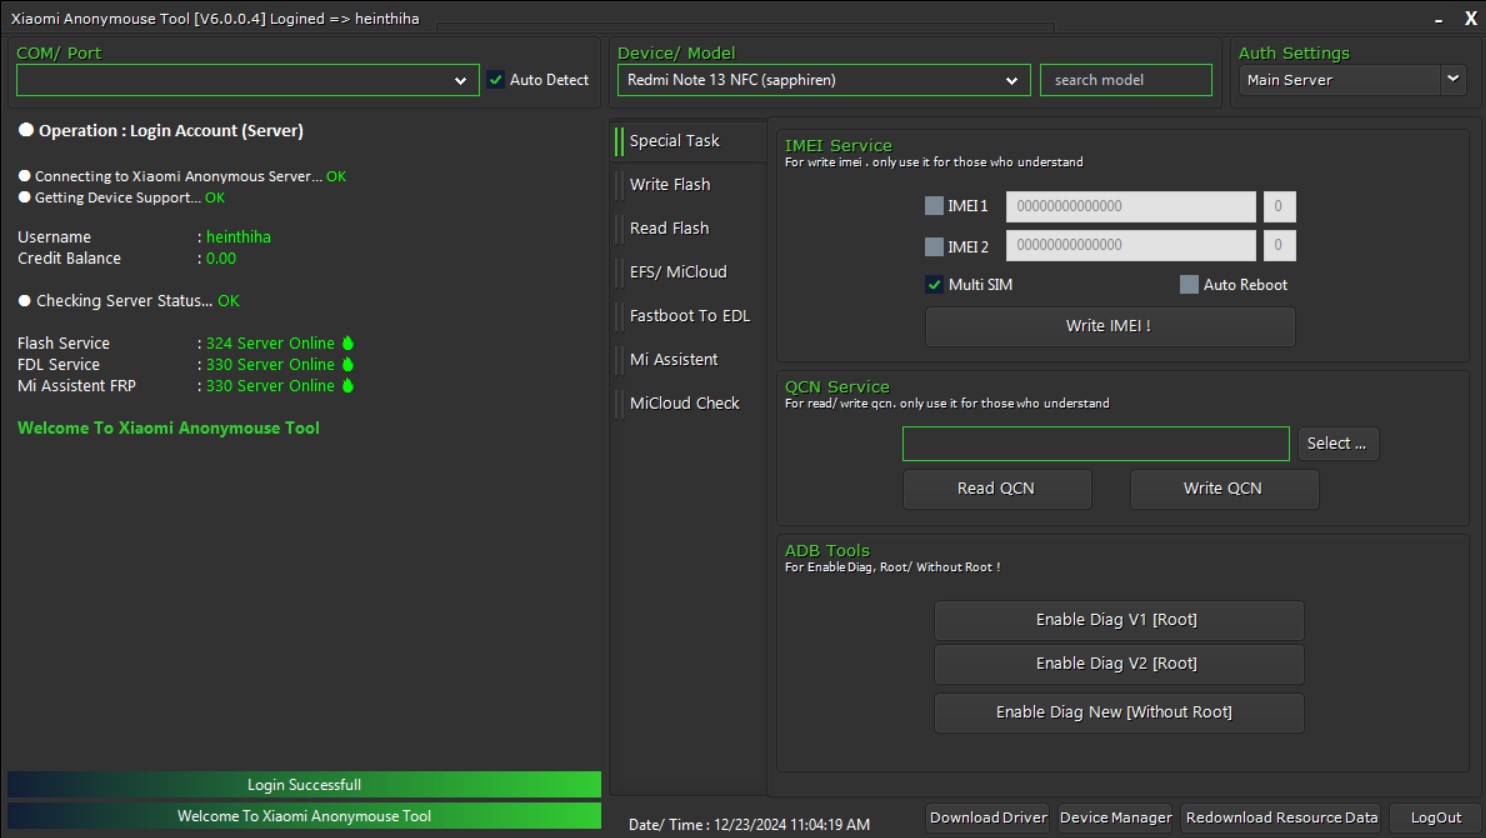Click the Download Driver button
1486x838 pixels.
click(988, 818)
